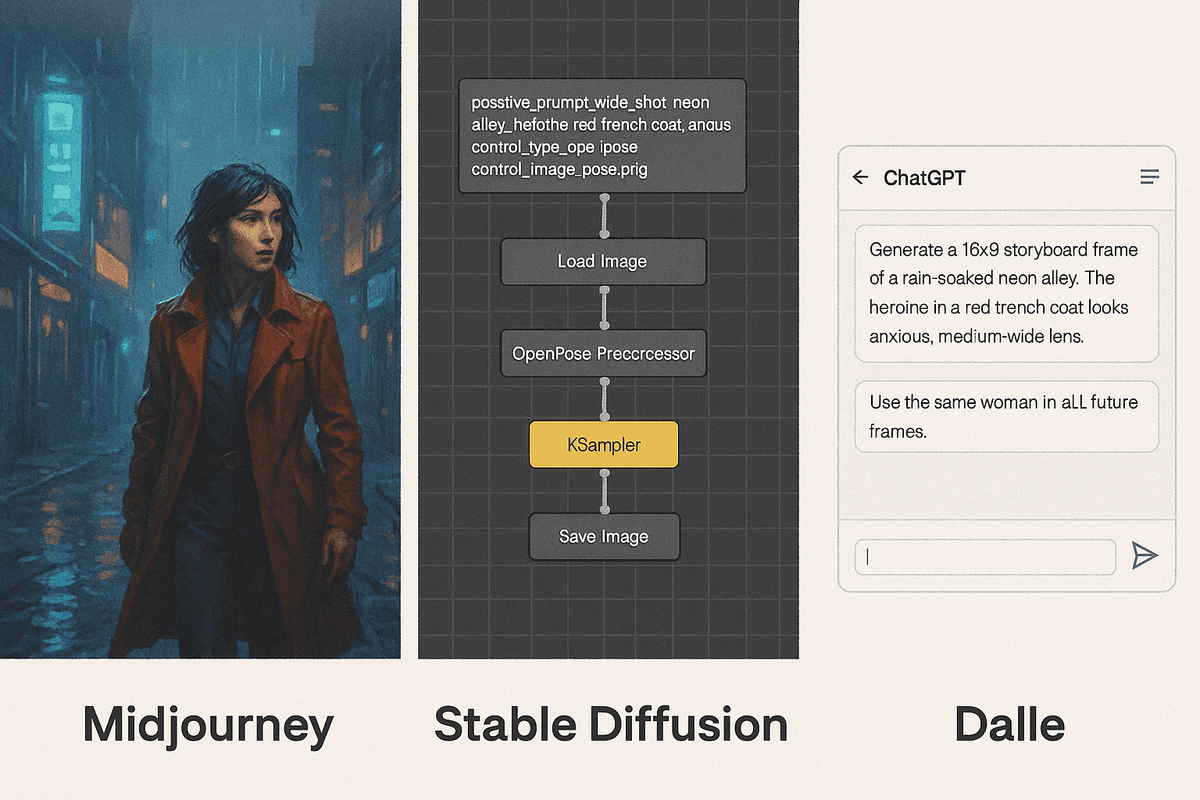Click the OpenPose Preprocessor node

tap(603, 352)
